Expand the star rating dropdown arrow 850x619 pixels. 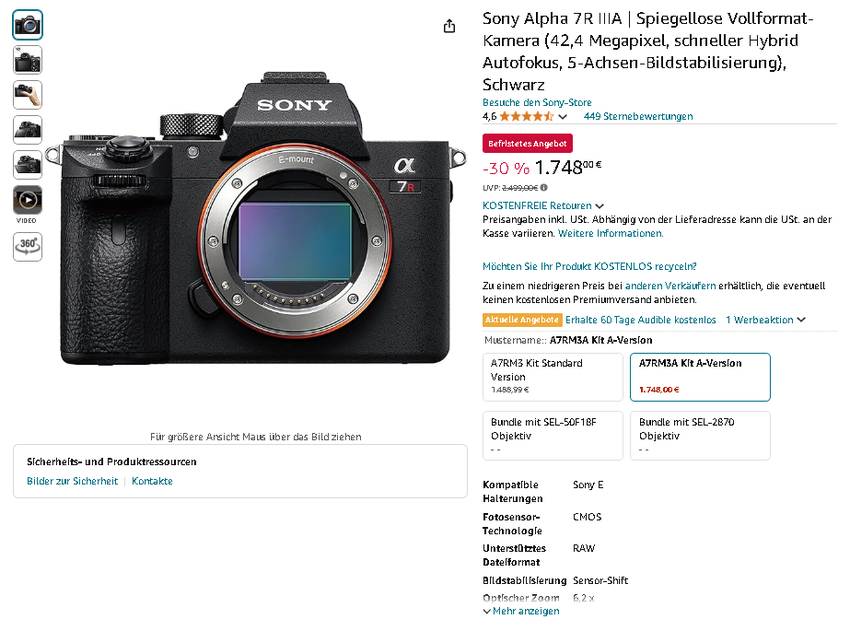click(563, 117)
